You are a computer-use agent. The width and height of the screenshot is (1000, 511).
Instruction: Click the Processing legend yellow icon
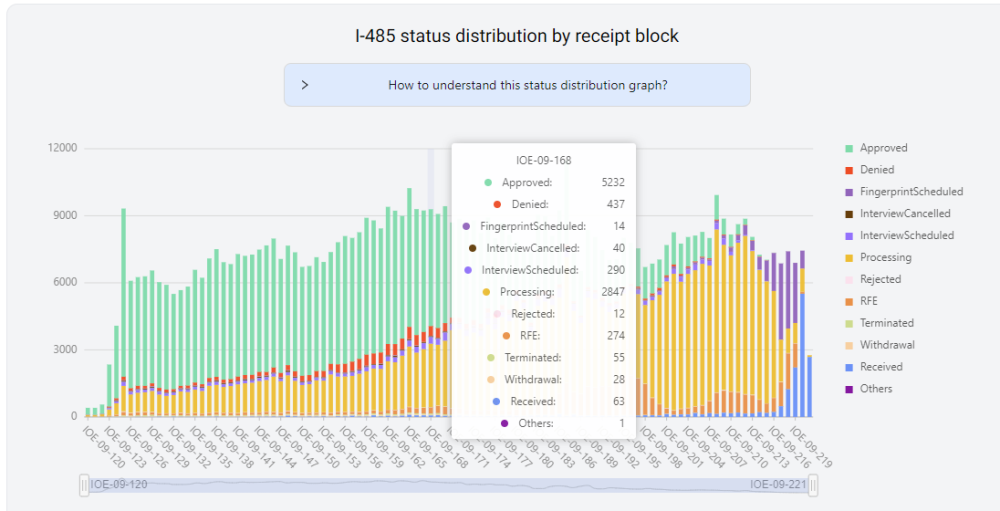[849, 258]
